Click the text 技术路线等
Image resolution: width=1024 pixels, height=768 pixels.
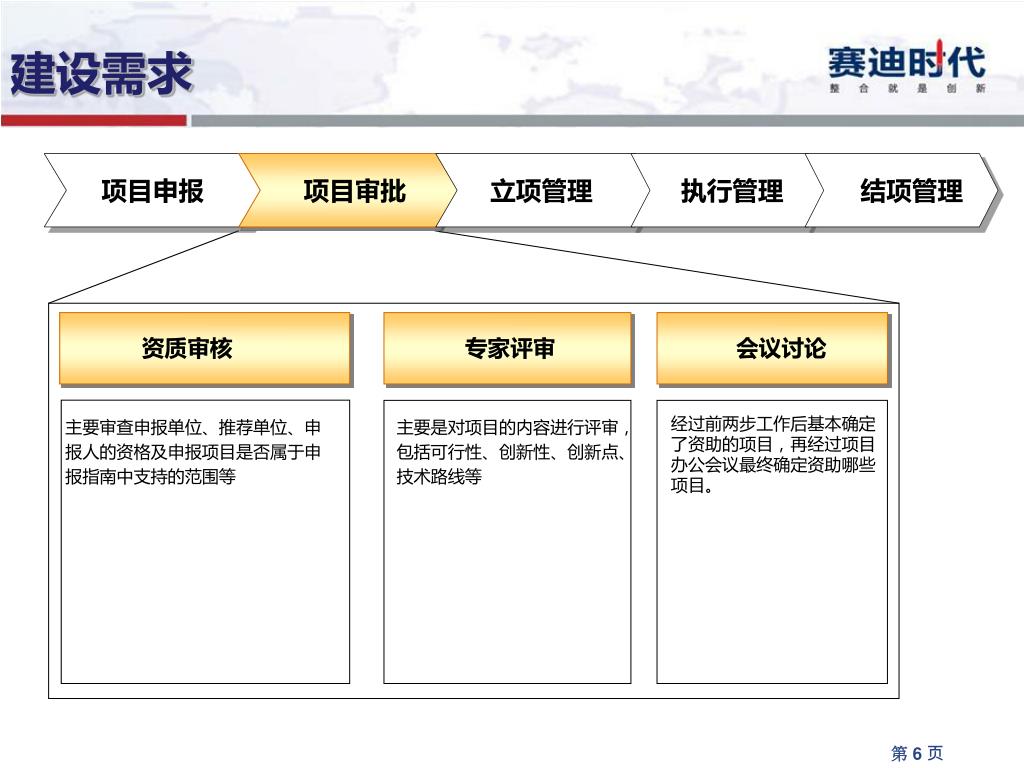click(439, 477)
